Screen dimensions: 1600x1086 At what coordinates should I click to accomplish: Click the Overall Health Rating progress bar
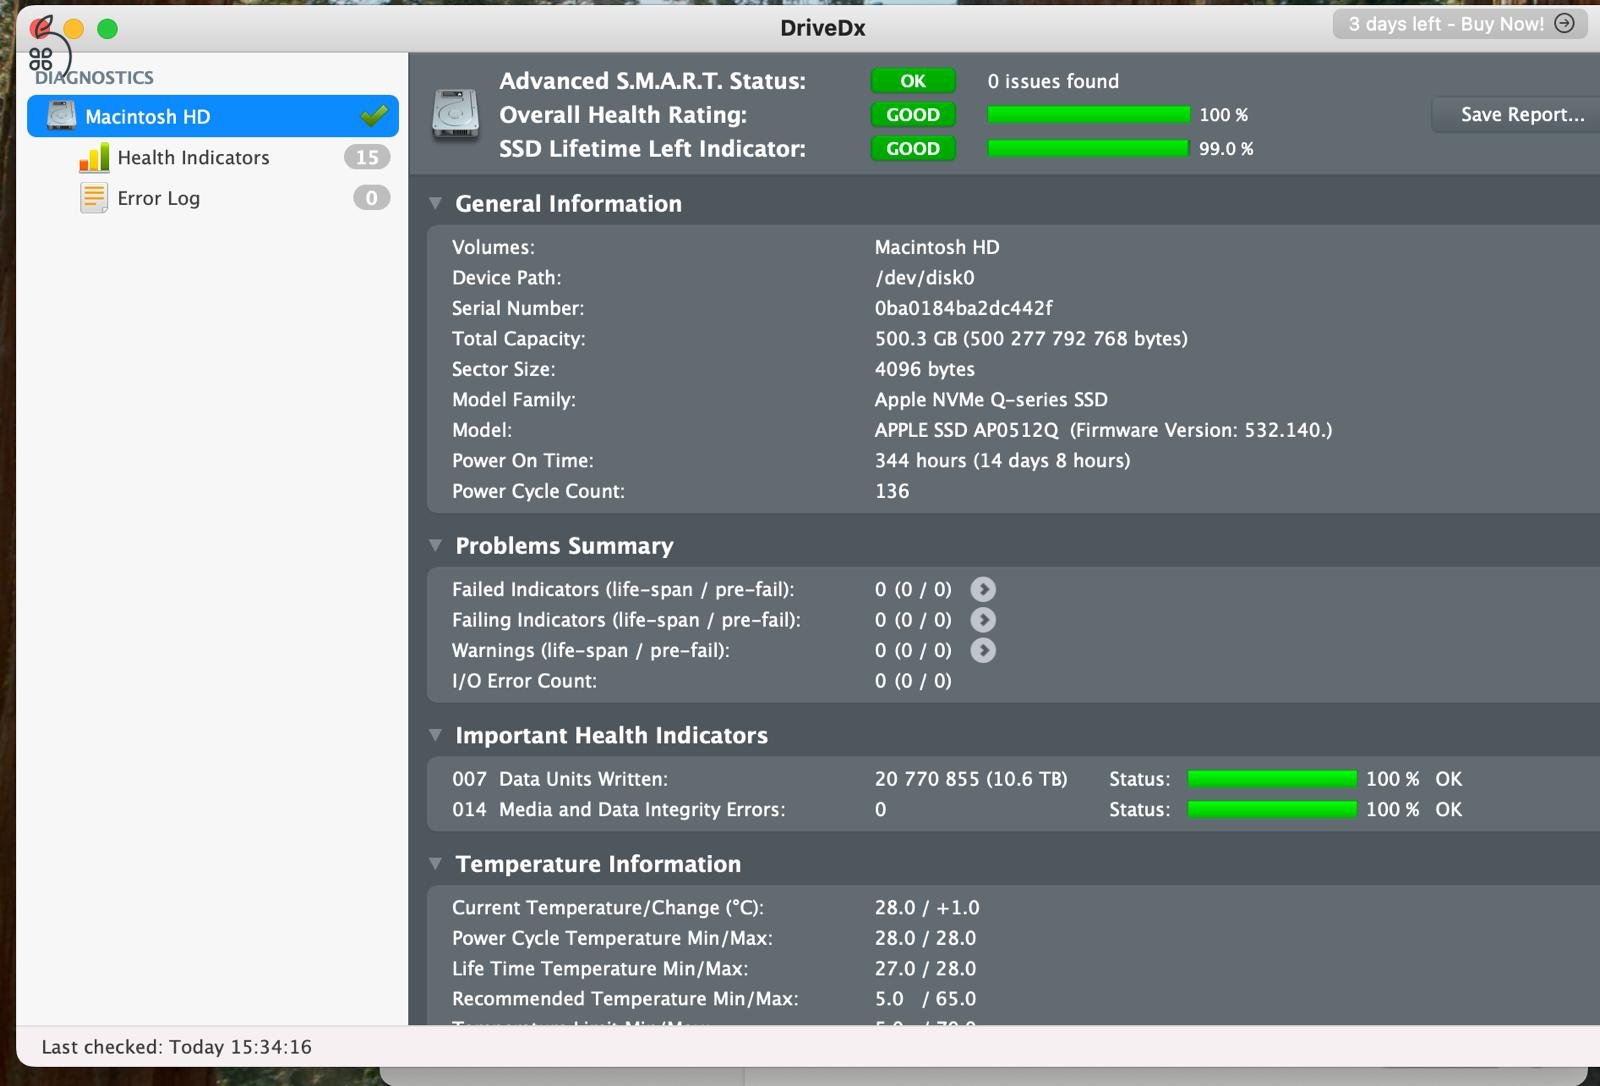click(1087, 114)
